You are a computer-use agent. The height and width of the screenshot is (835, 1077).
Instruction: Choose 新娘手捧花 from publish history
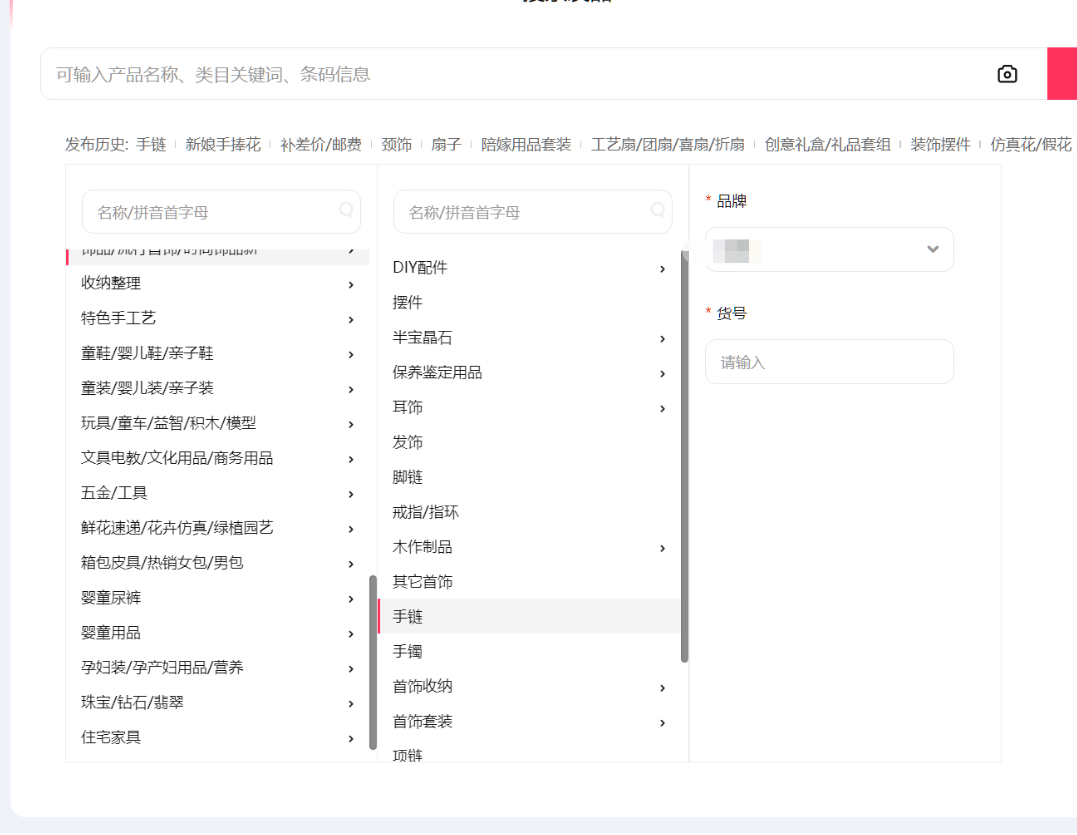(223, 145)
